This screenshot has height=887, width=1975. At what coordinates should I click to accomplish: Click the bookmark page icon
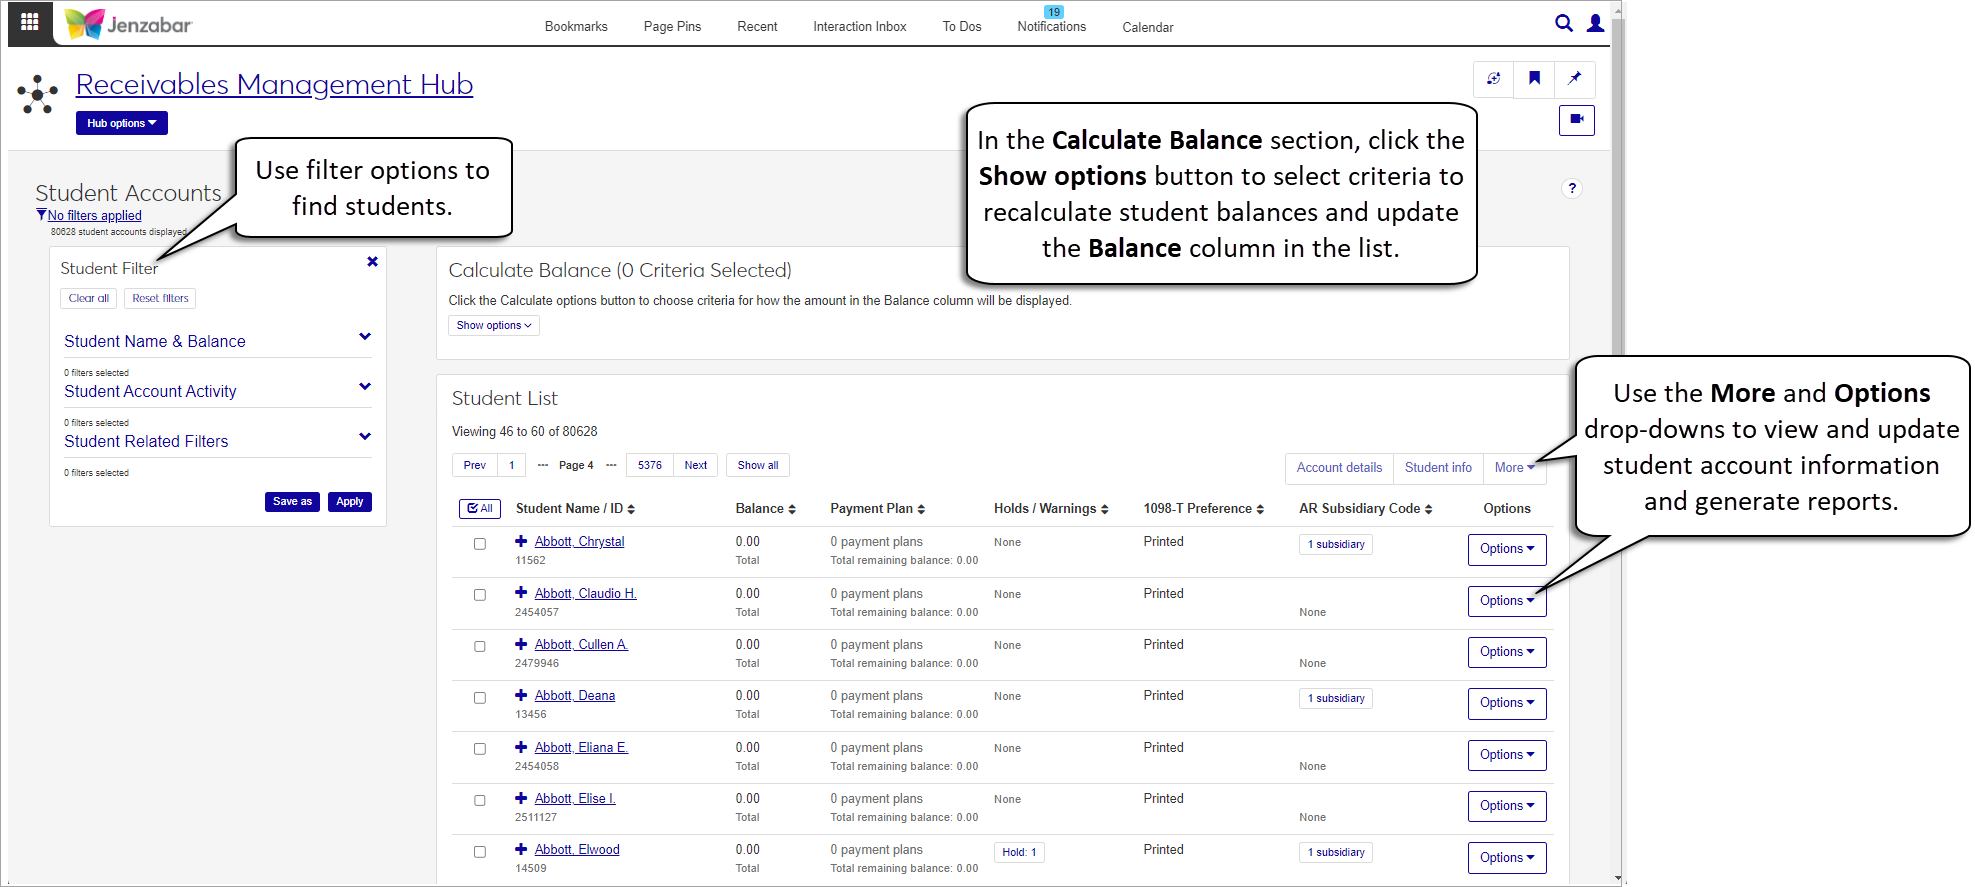point(1534,79)
